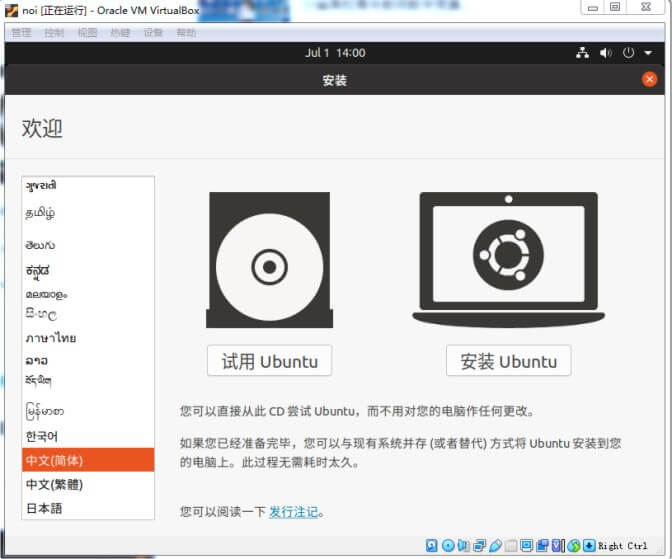Click the 安装 Ubuntu button
672x559 pixels.
point(509,361)
